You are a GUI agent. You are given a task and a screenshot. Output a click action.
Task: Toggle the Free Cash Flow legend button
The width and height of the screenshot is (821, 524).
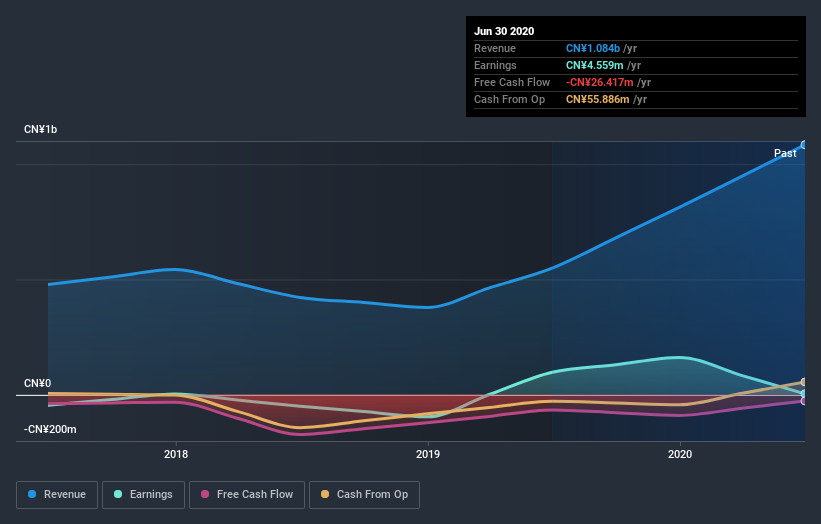[x=247, y=495]
